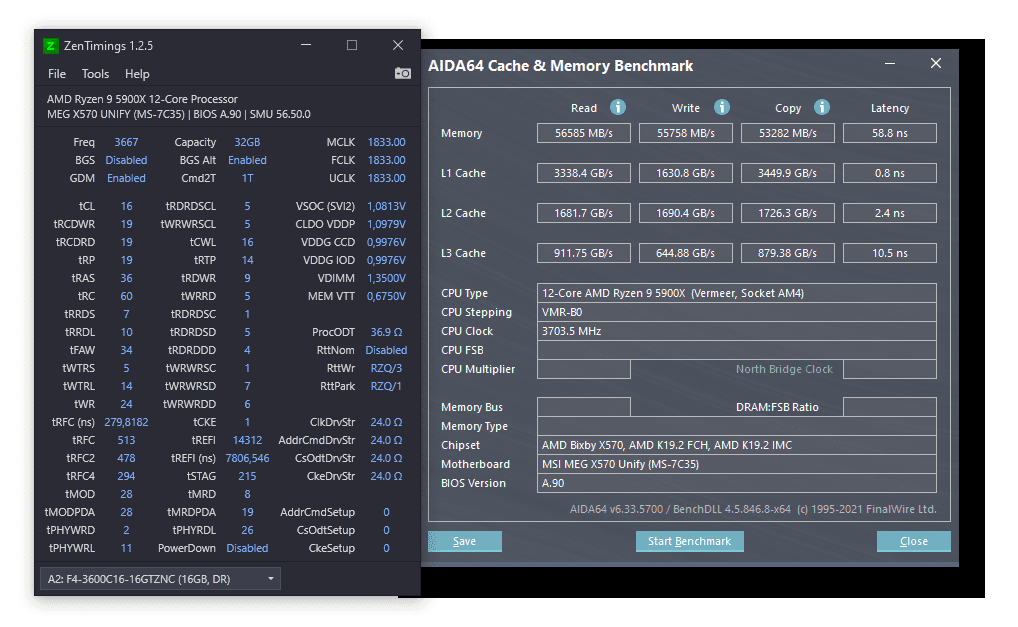Click the Memory Read value 56585 MB/s

click(x=584, y=133)
